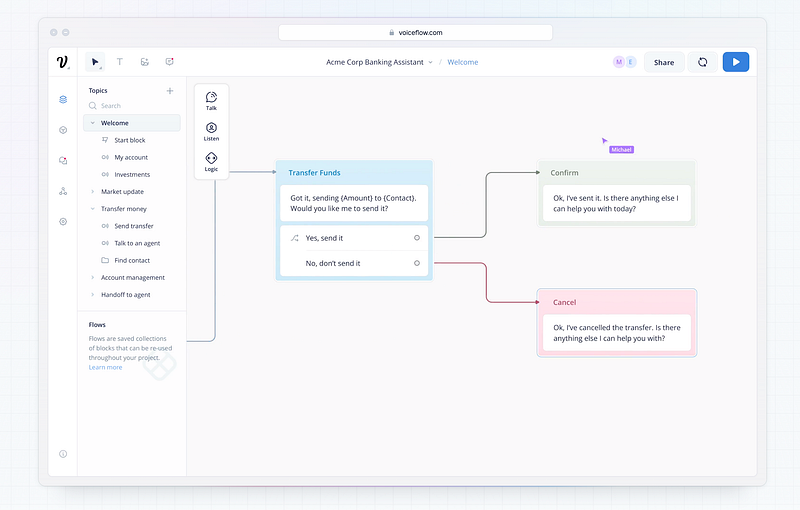The image size is (800, 510).
Task: Click the lock icon in the address bar
Action: tap(392, 32)
